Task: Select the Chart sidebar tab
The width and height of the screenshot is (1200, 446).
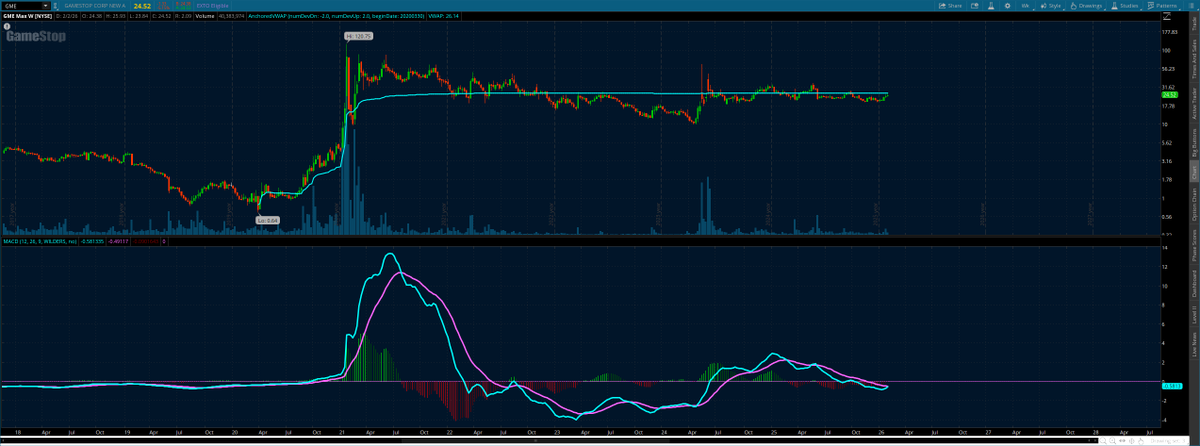Action: (1194, 174)
